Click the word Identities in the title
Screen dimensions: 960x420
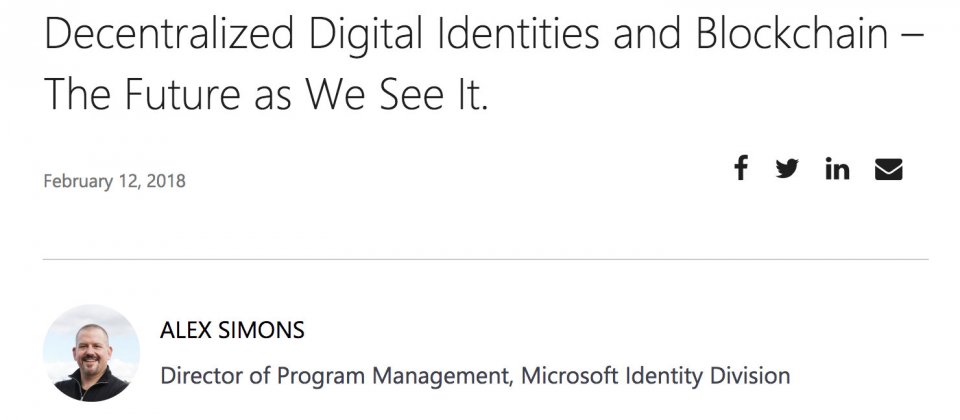point(517,34)
